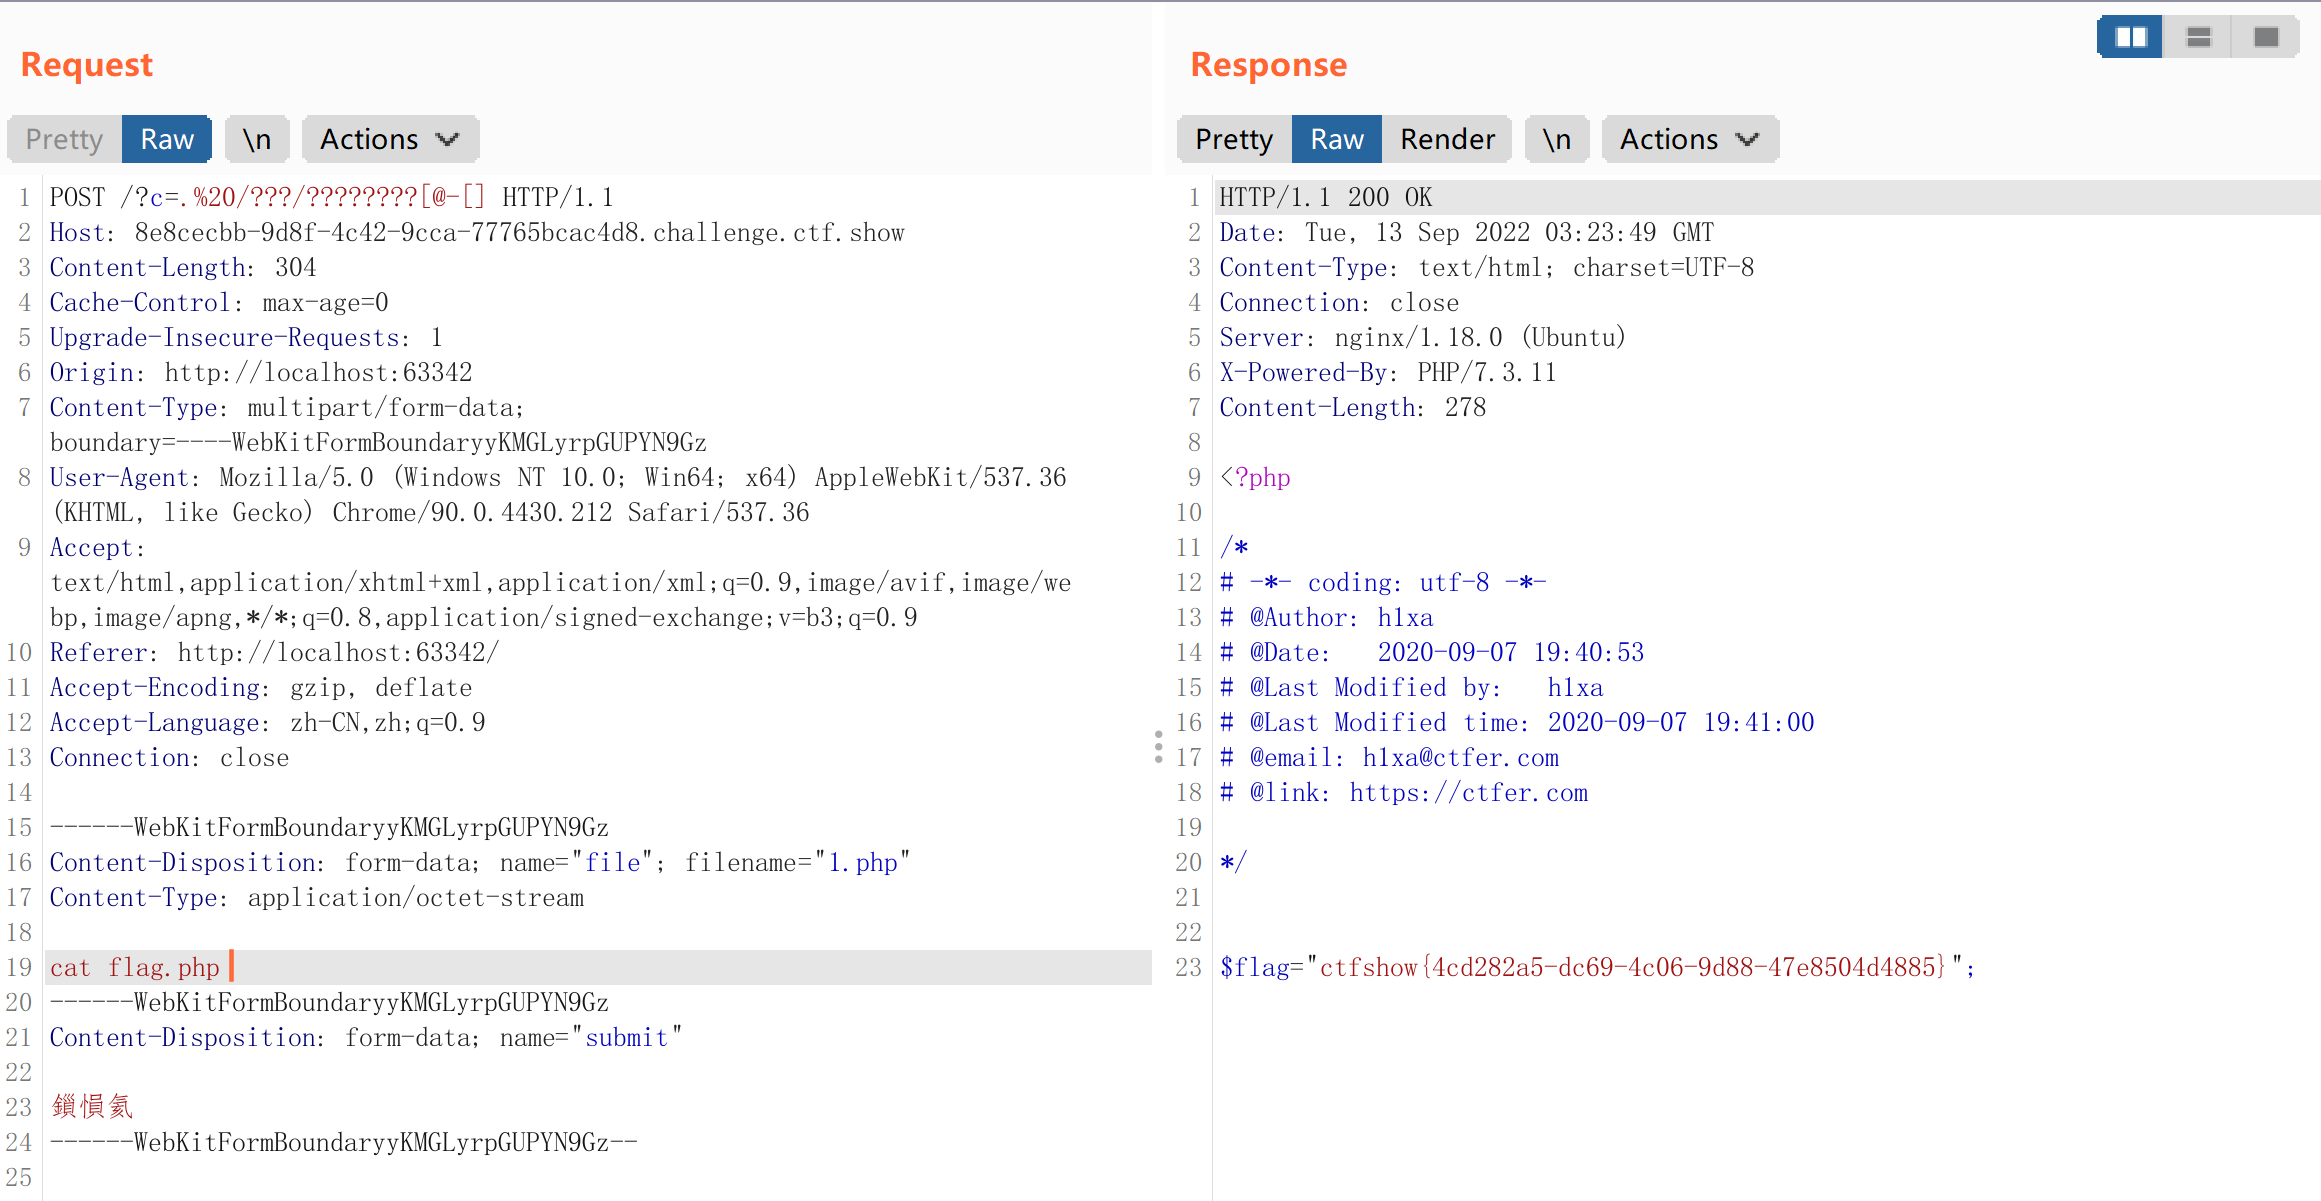
Task: Click the pane divider drag handle
Action: pyautogui.click(x=1158, y=747)
